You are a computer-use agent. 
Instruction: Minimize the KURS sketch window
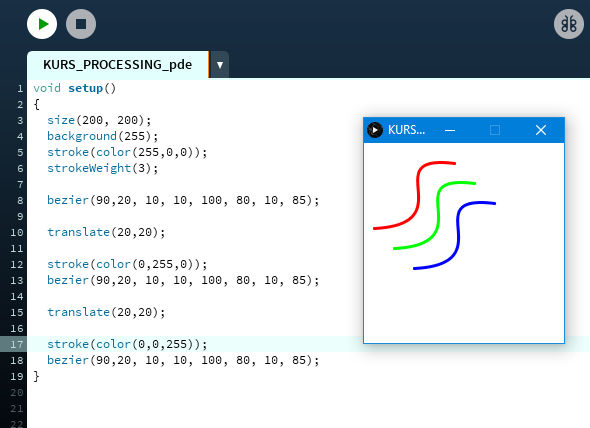click(x=450, y=130)
